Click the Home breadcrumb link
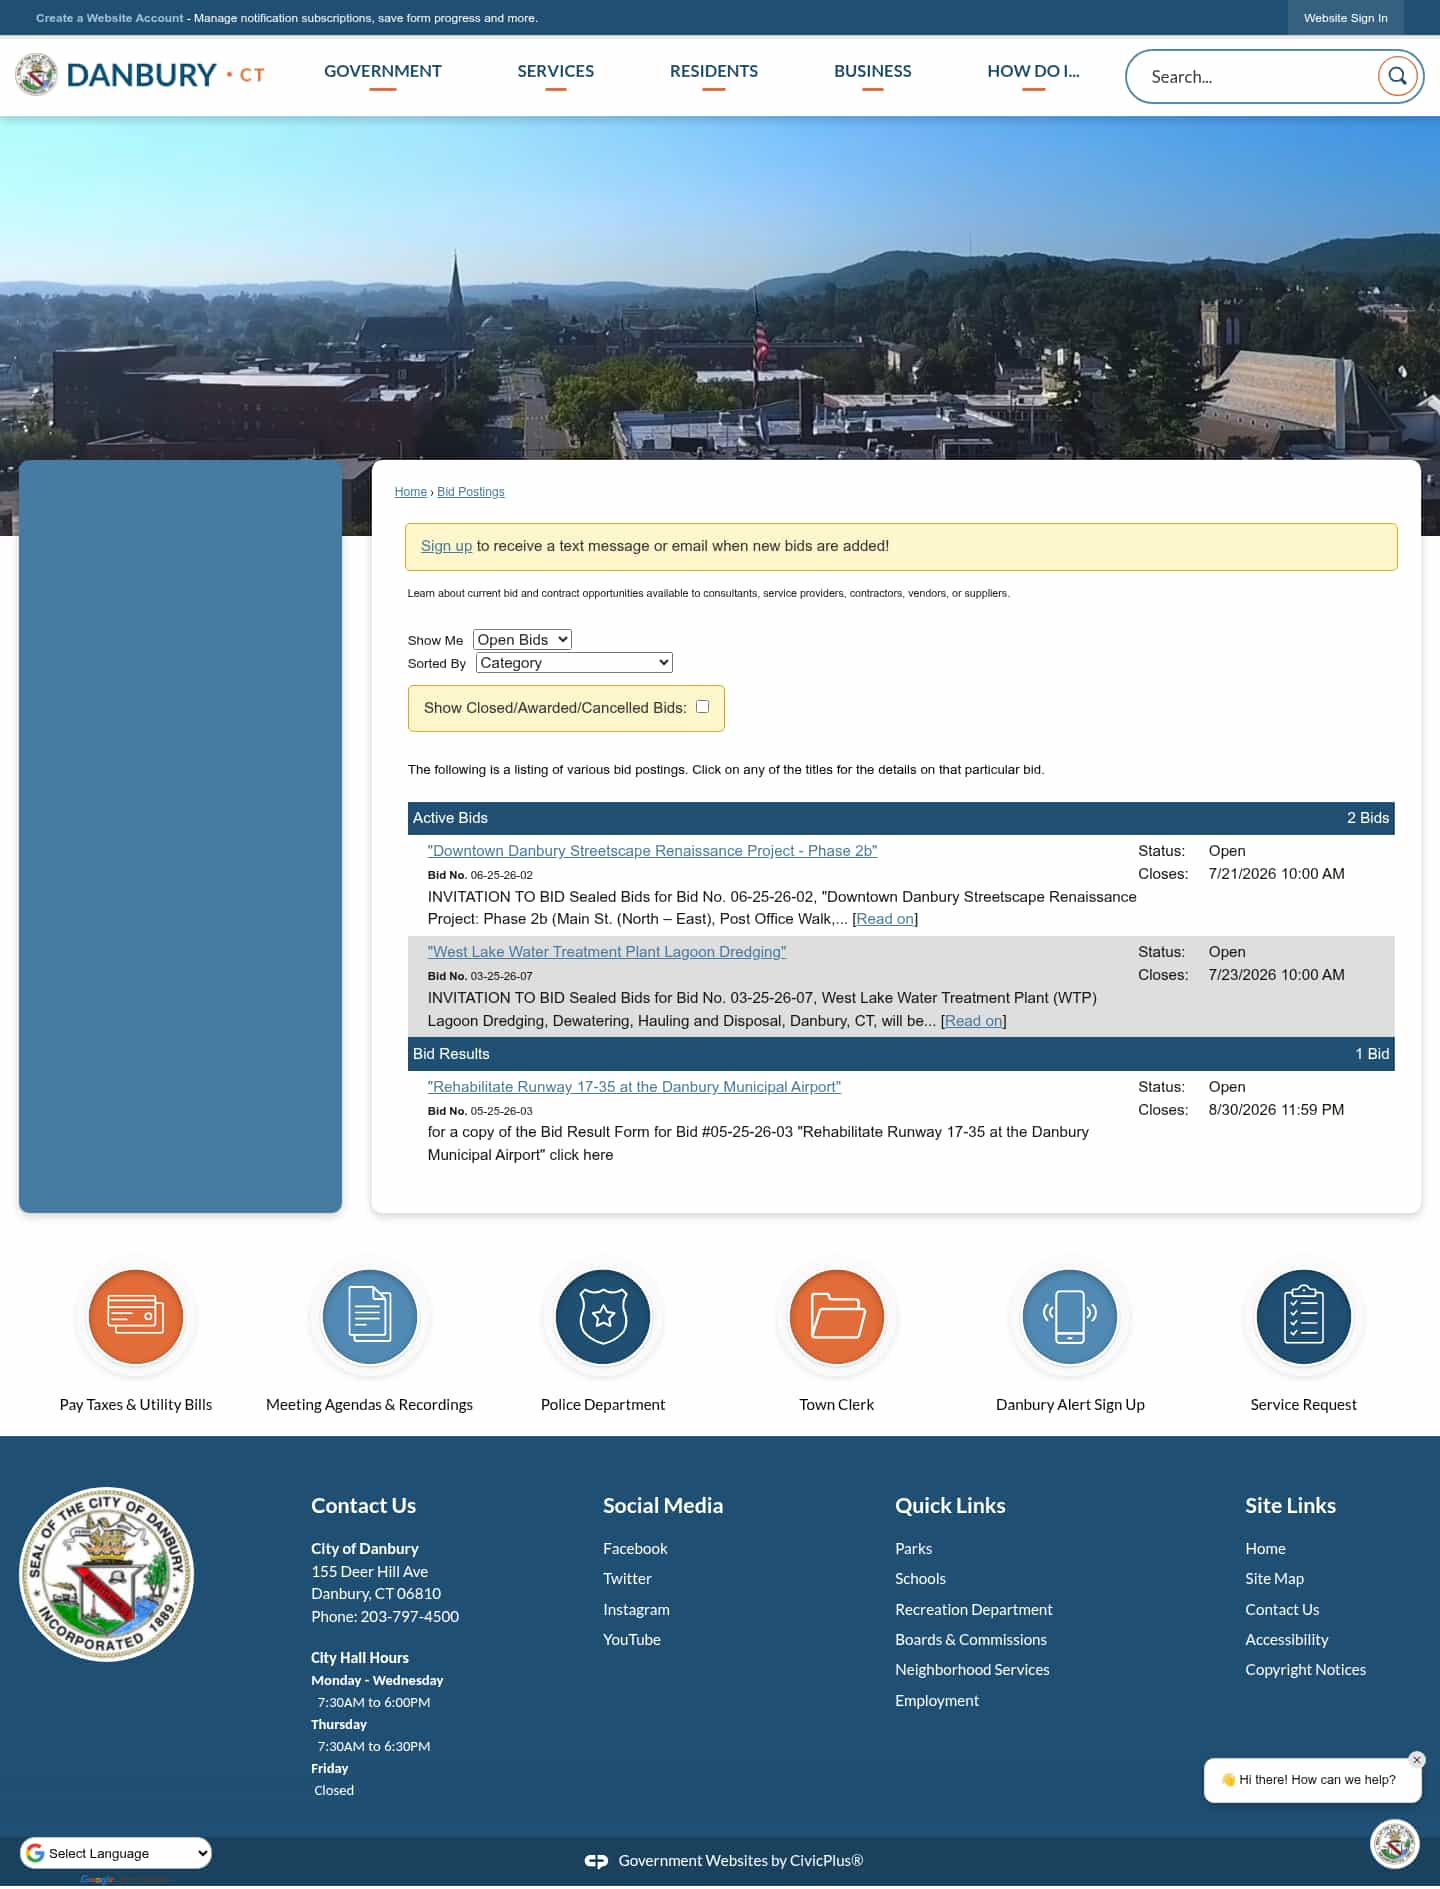1440x1889 pixels. [x=410, y=492]
